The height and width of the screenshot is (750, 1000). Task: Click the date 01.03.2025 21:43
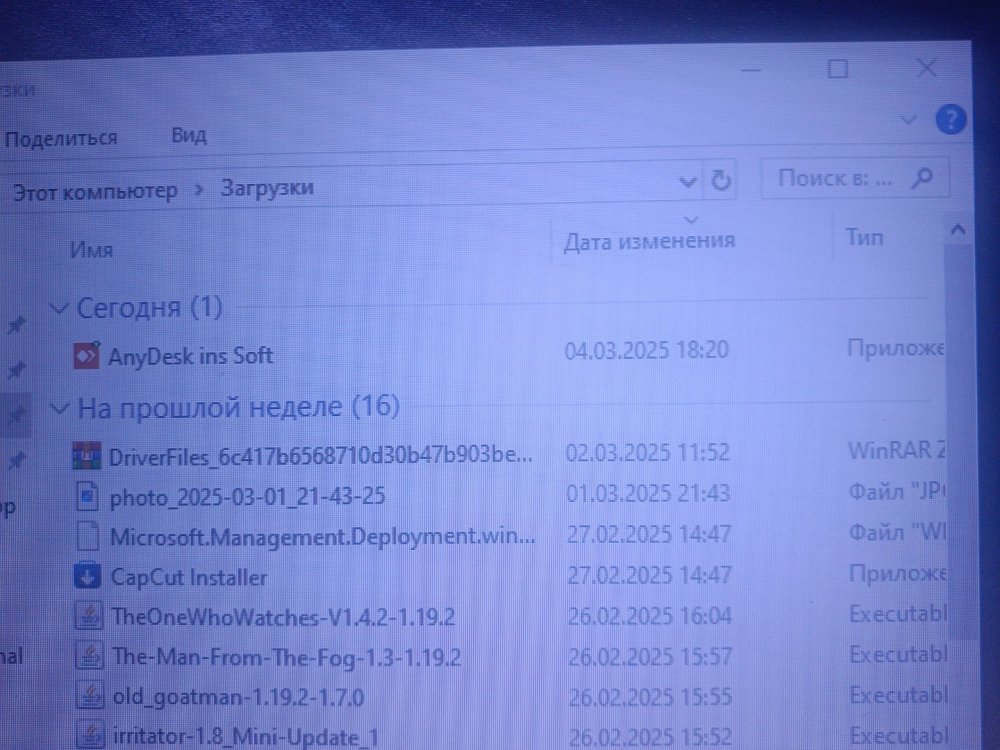click(648, 493)
